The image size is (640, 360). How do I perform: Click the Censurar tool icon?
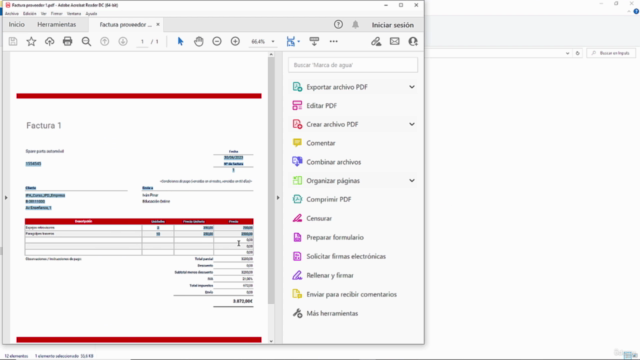[297, 218]
